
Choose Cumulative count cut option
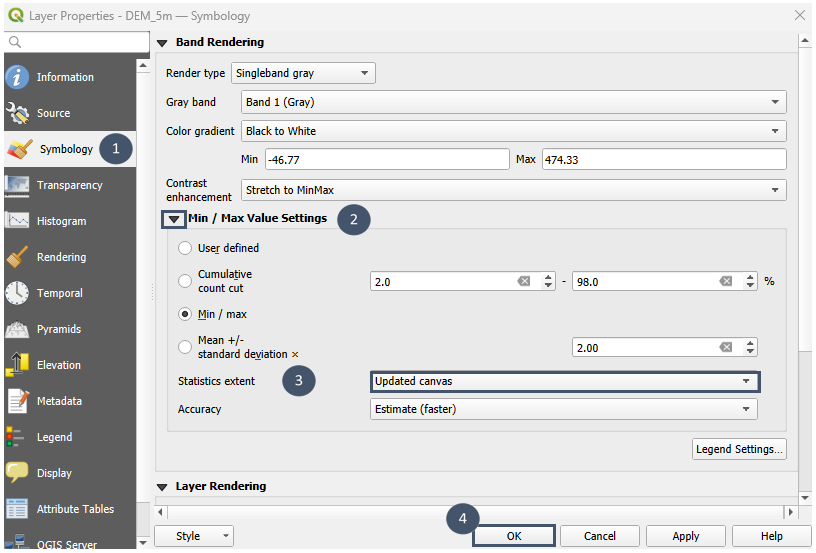tap(185, 281)
